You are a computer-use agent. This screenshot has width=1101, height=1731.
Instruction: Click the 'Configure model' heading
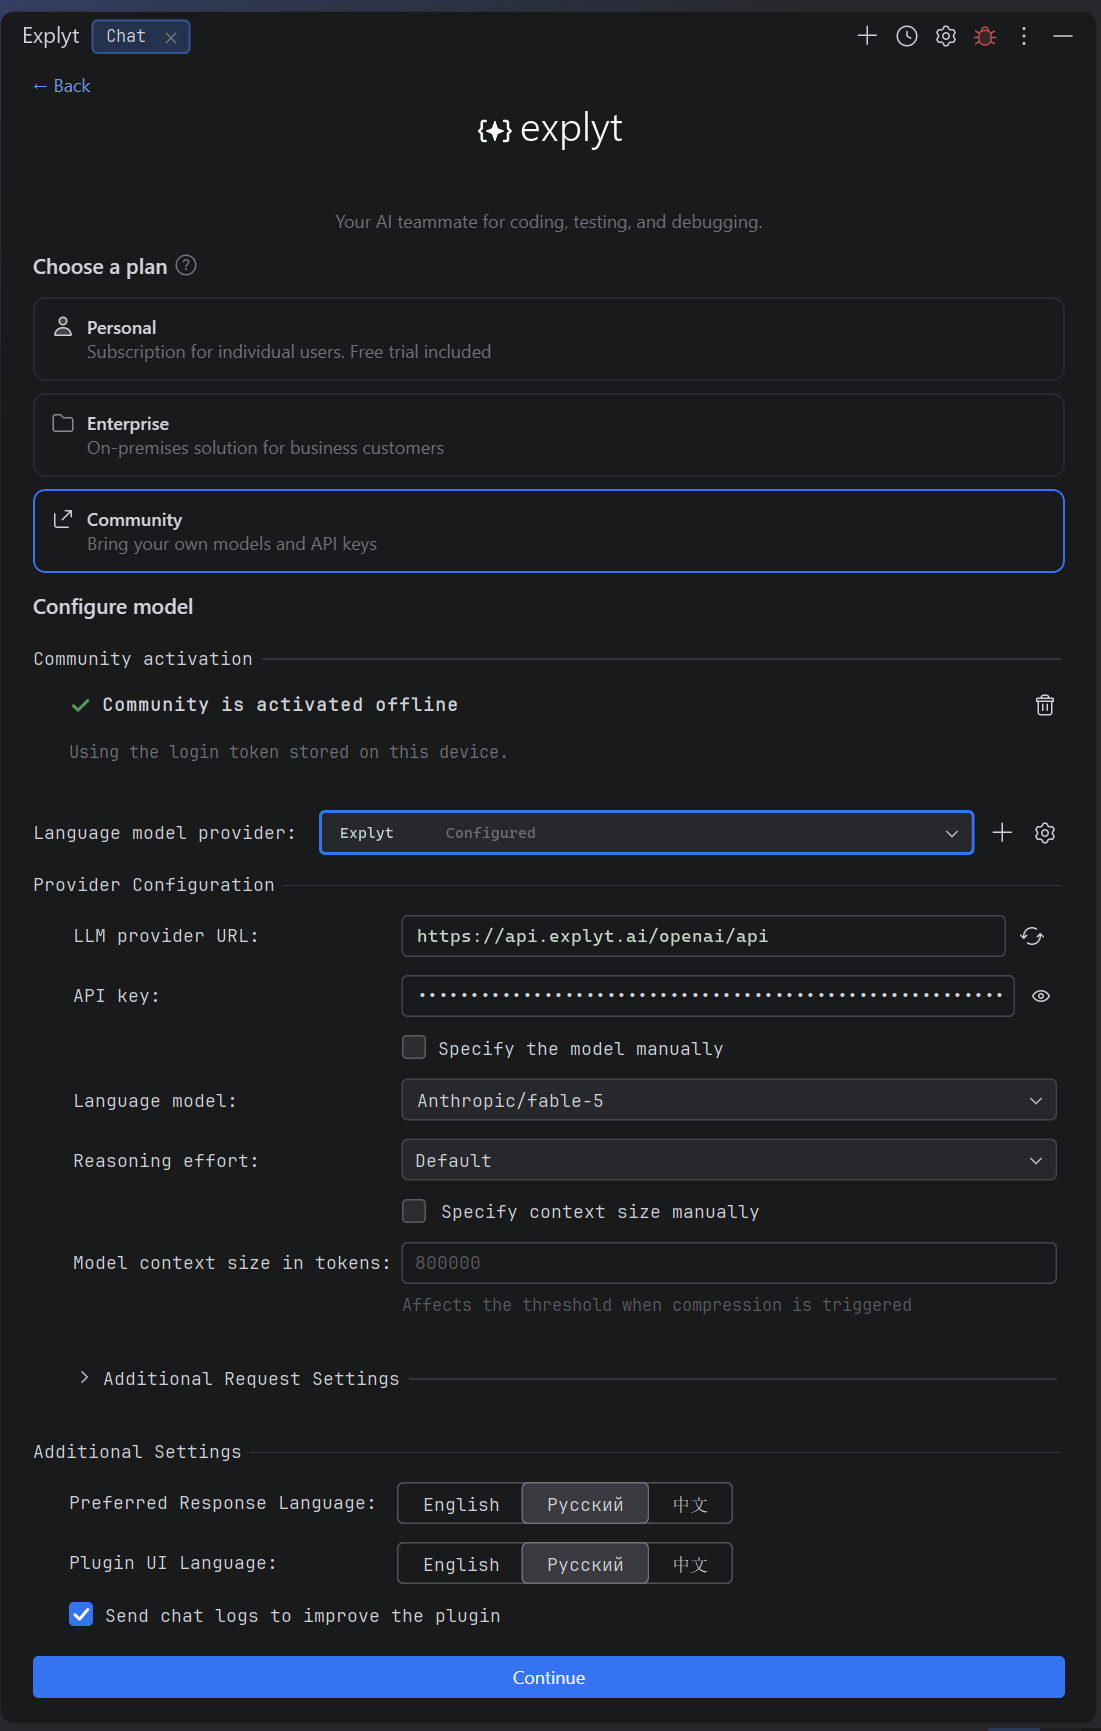(x=113, y=607)
